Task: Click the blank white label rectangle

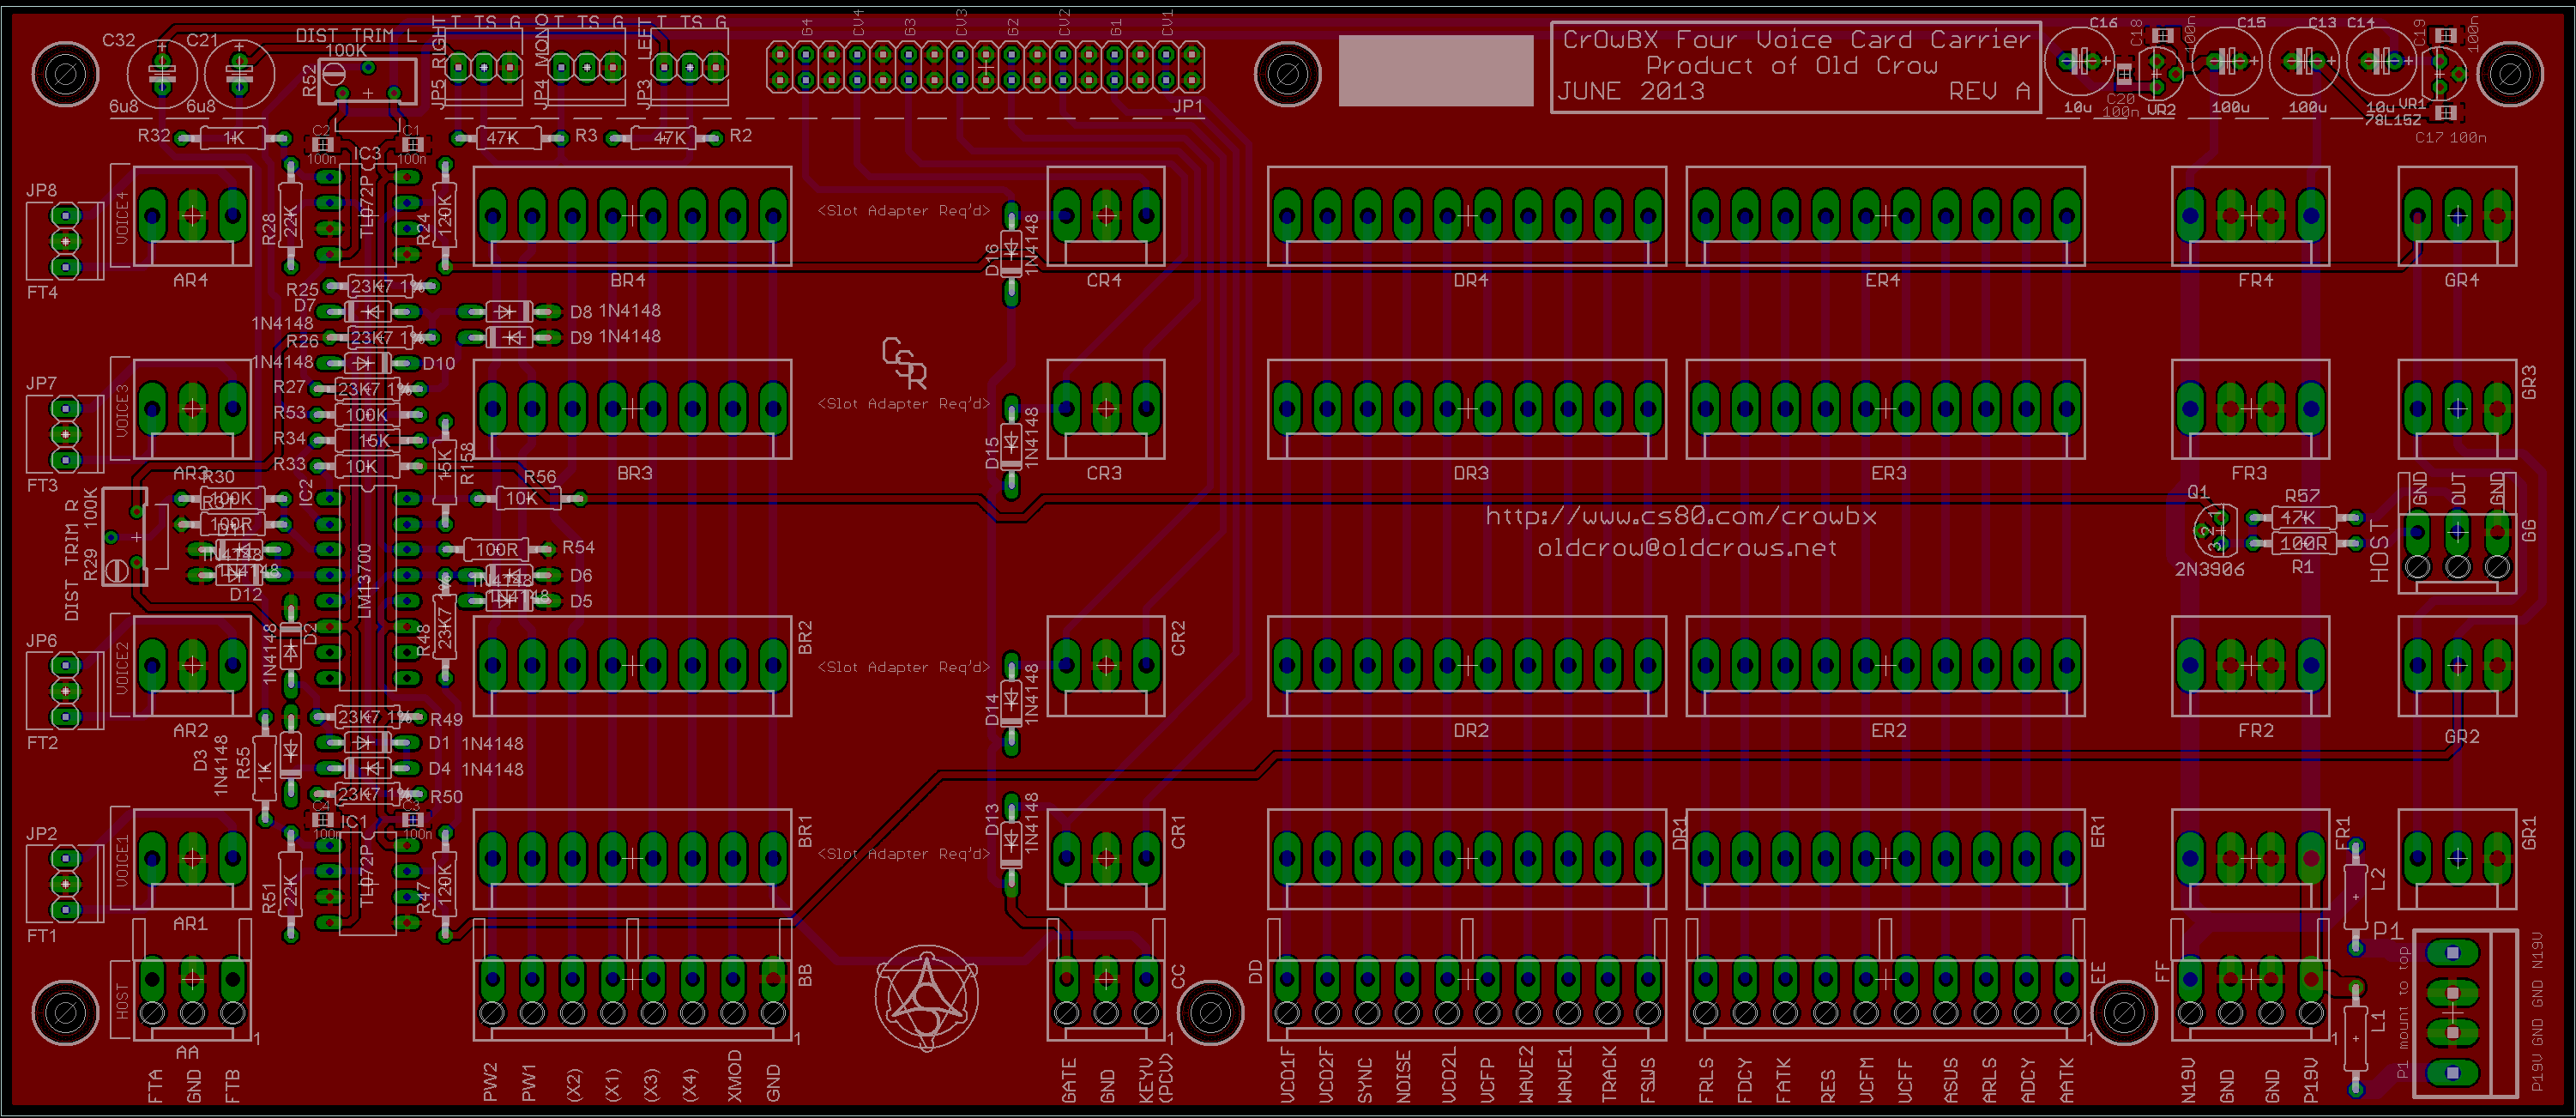Action: coord(1435,70)
